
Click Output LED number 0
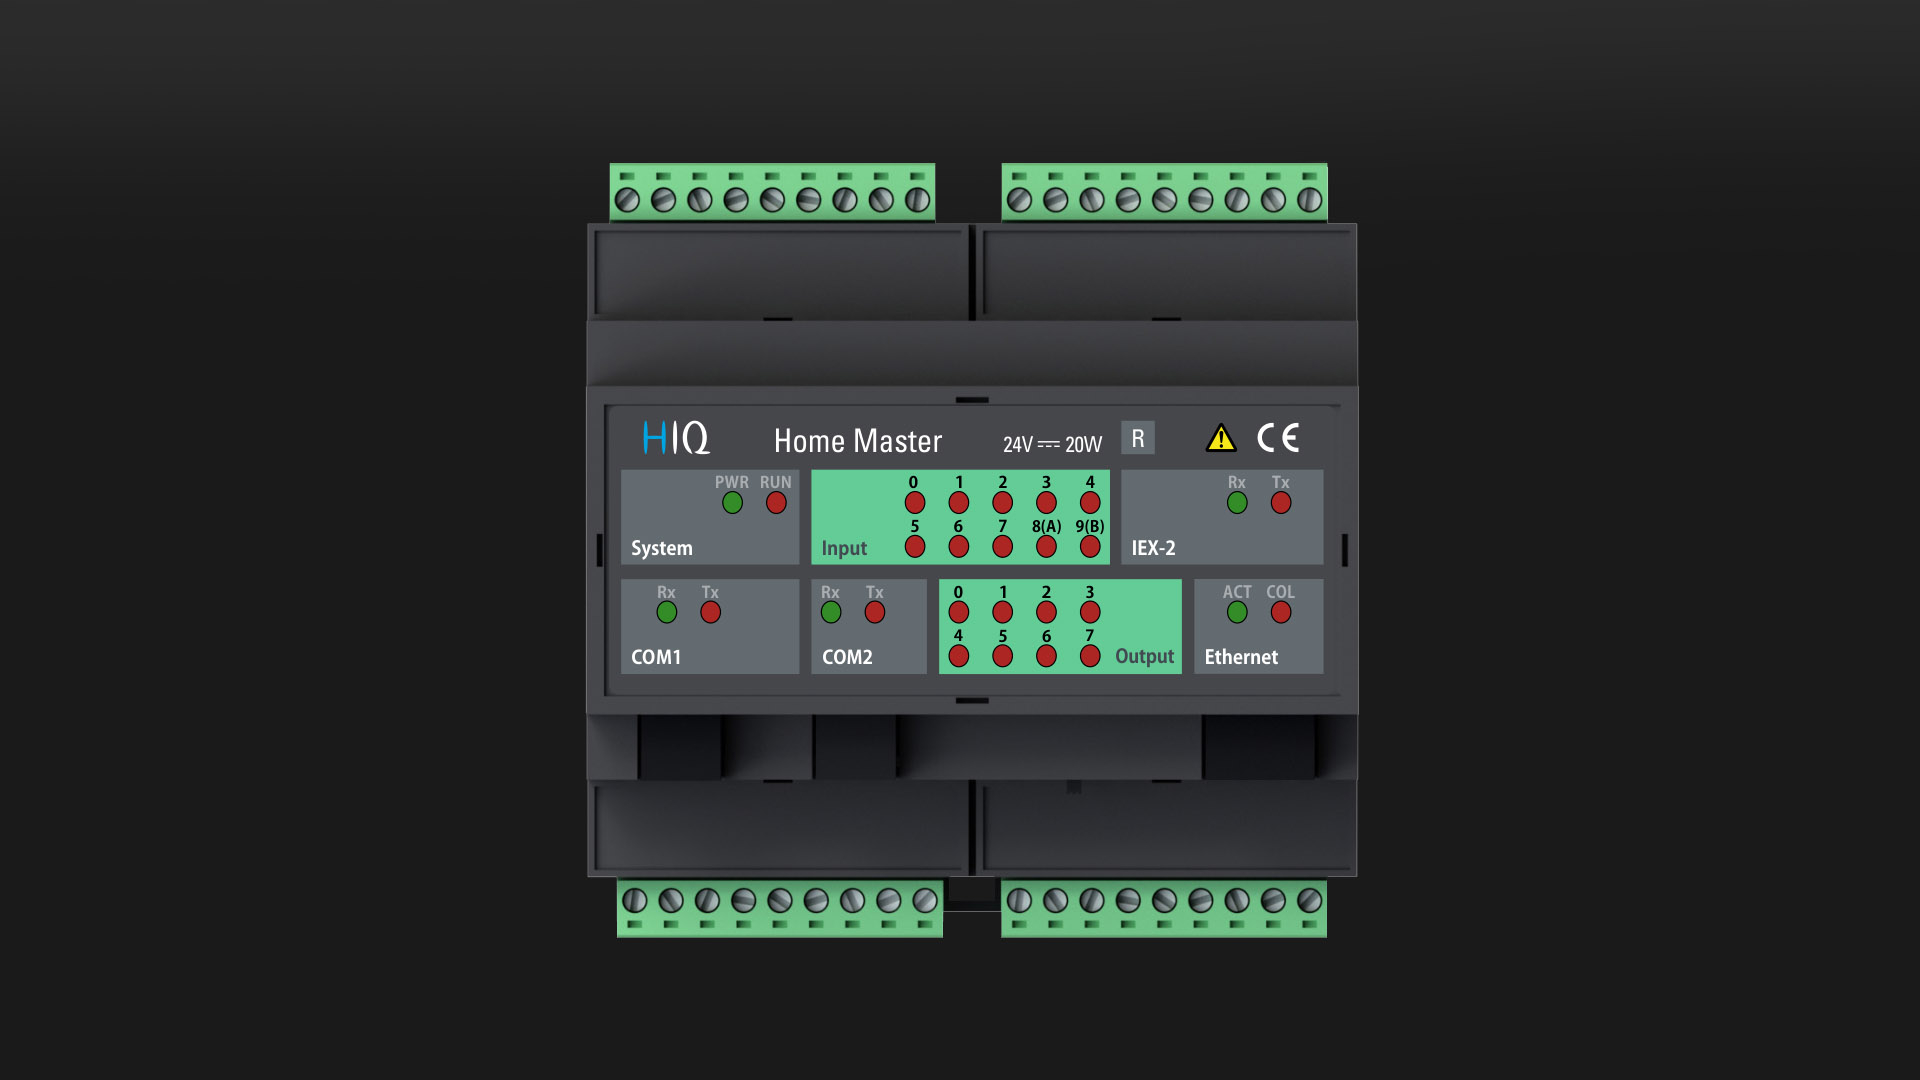pyautogui.click(x=959, y=612)
